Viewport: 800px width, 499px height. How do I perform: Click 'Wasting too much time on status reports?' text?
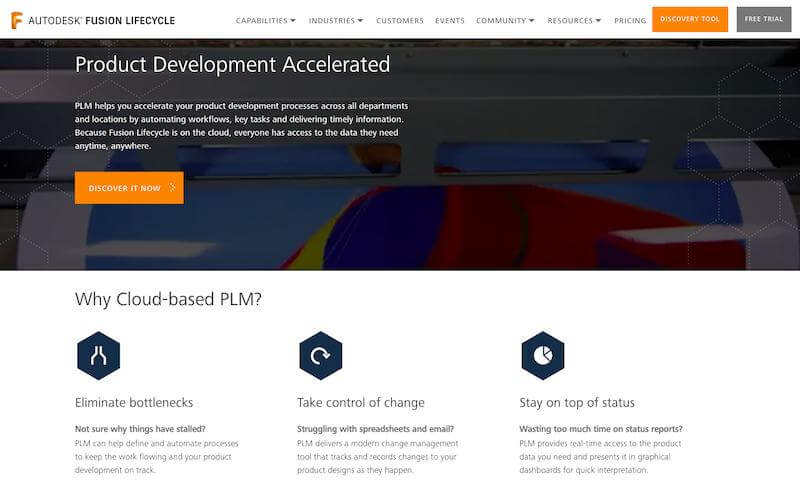[601, 429]
